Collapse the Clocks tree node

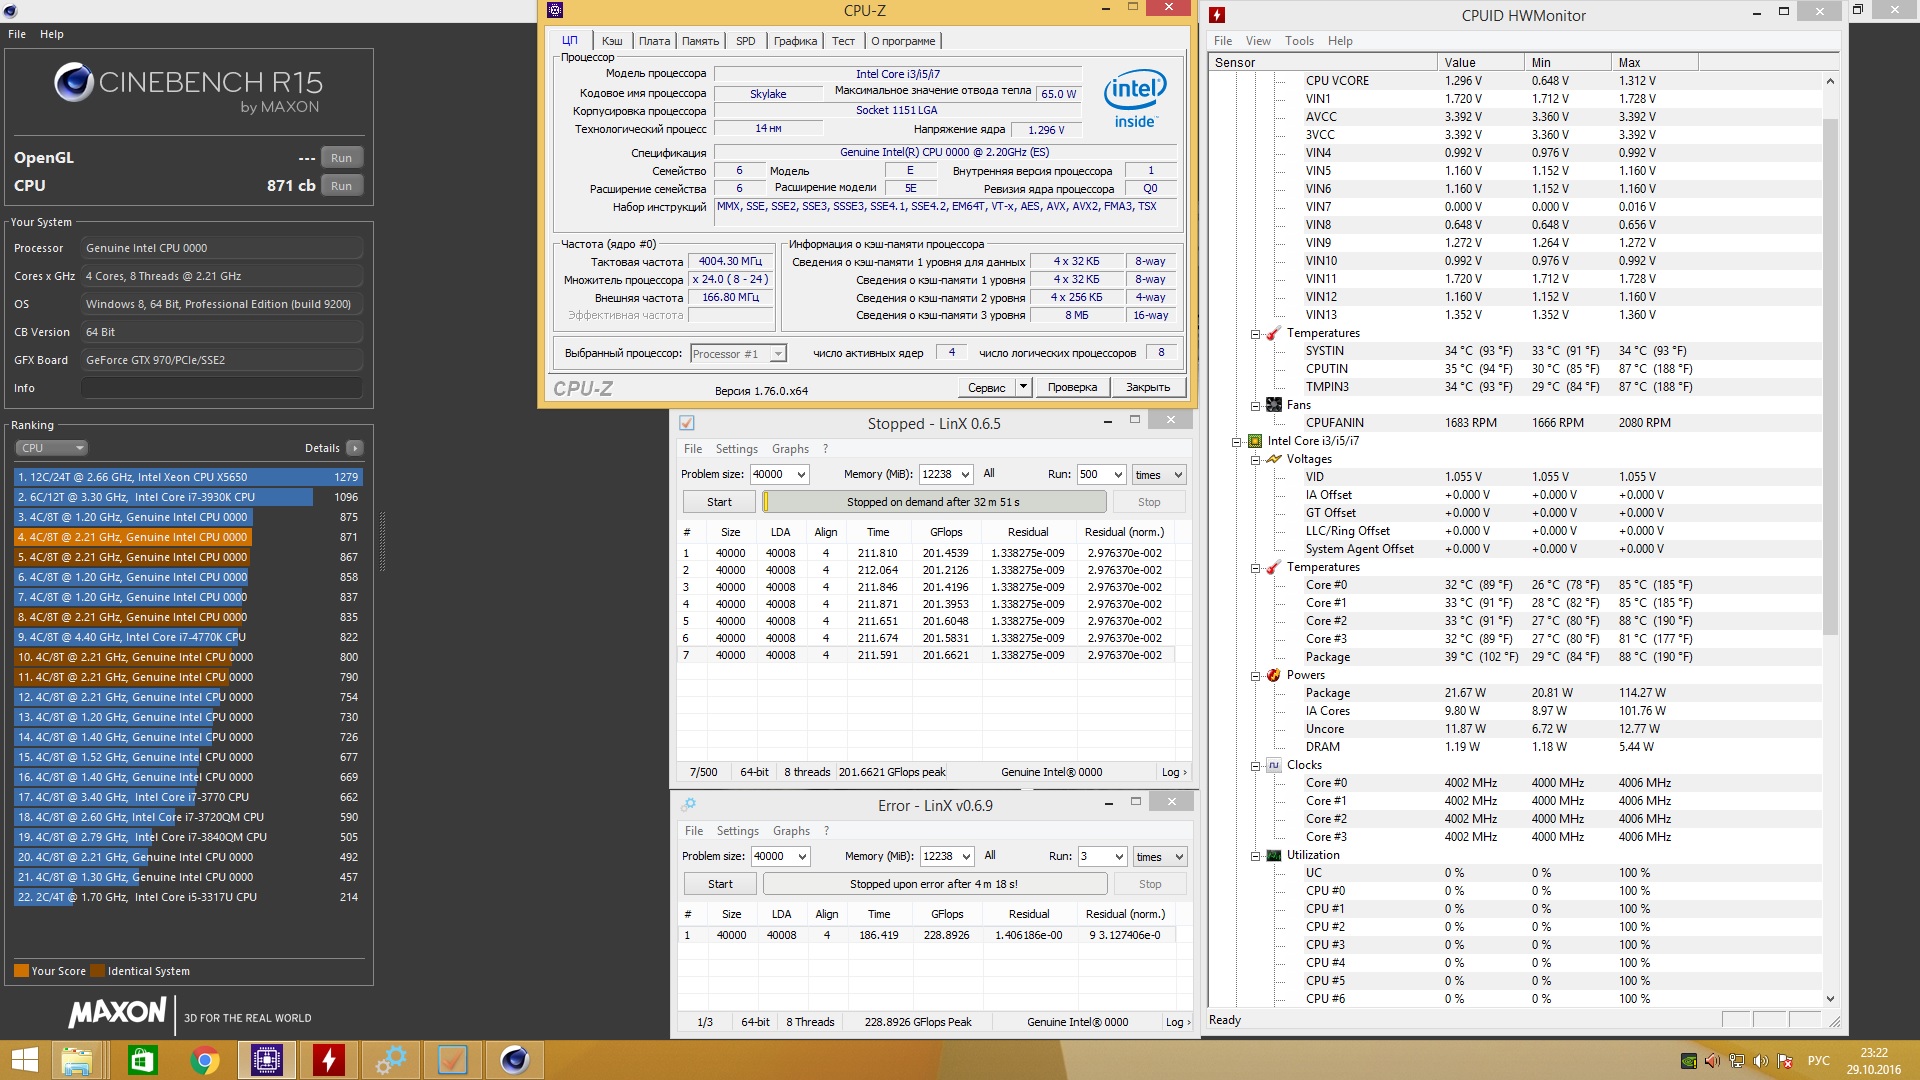1256,766
